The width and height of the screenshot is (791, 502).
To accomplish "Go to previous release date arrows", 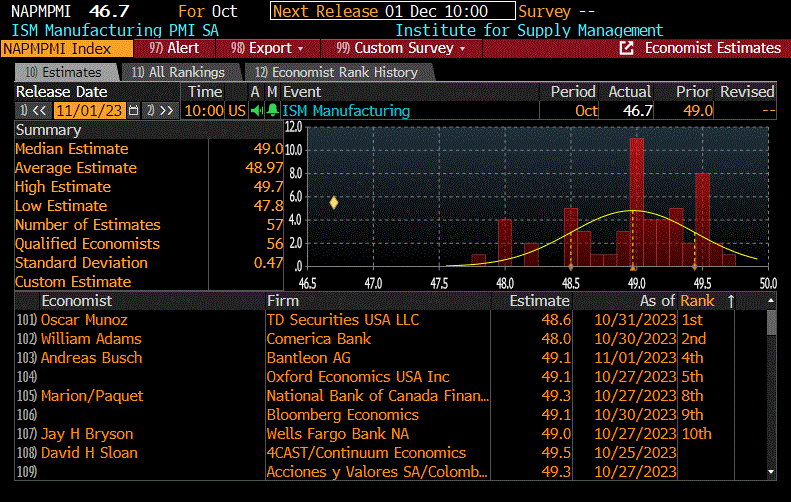I will (x=33, y=110).
